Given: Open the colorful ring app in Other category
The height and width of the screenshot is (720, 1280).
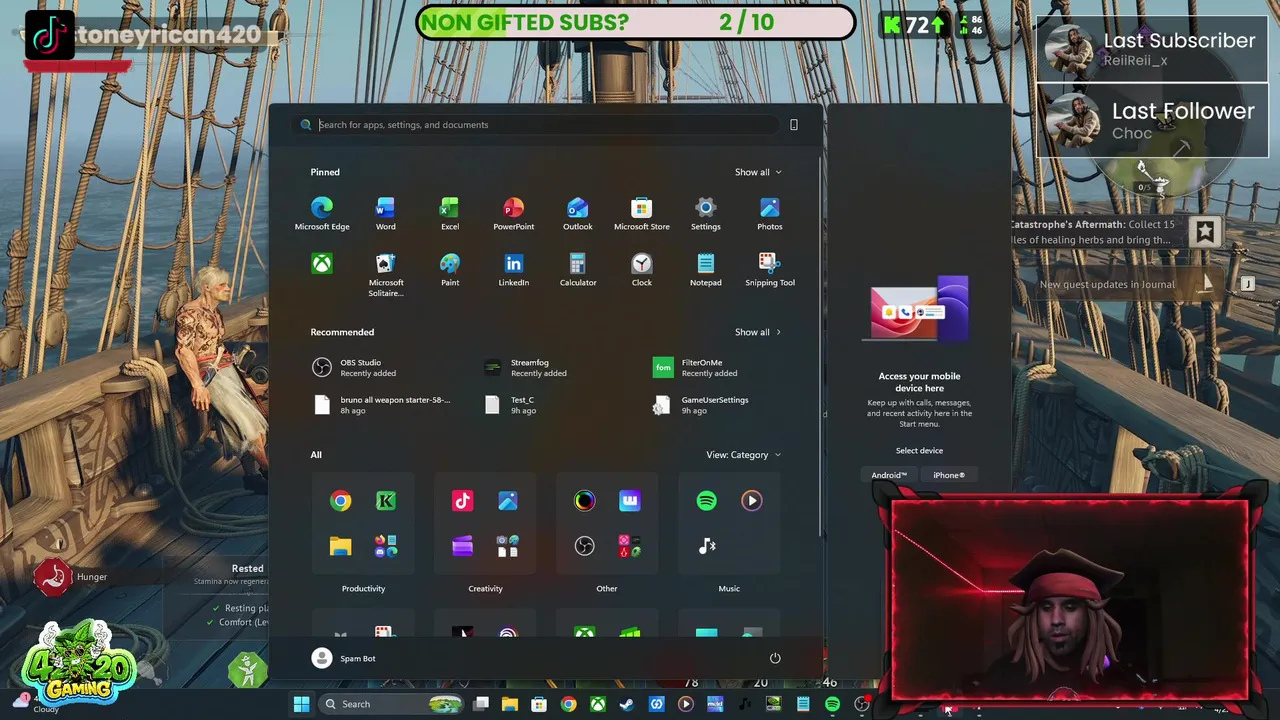Looking at the screenshot, I should 584,501.
